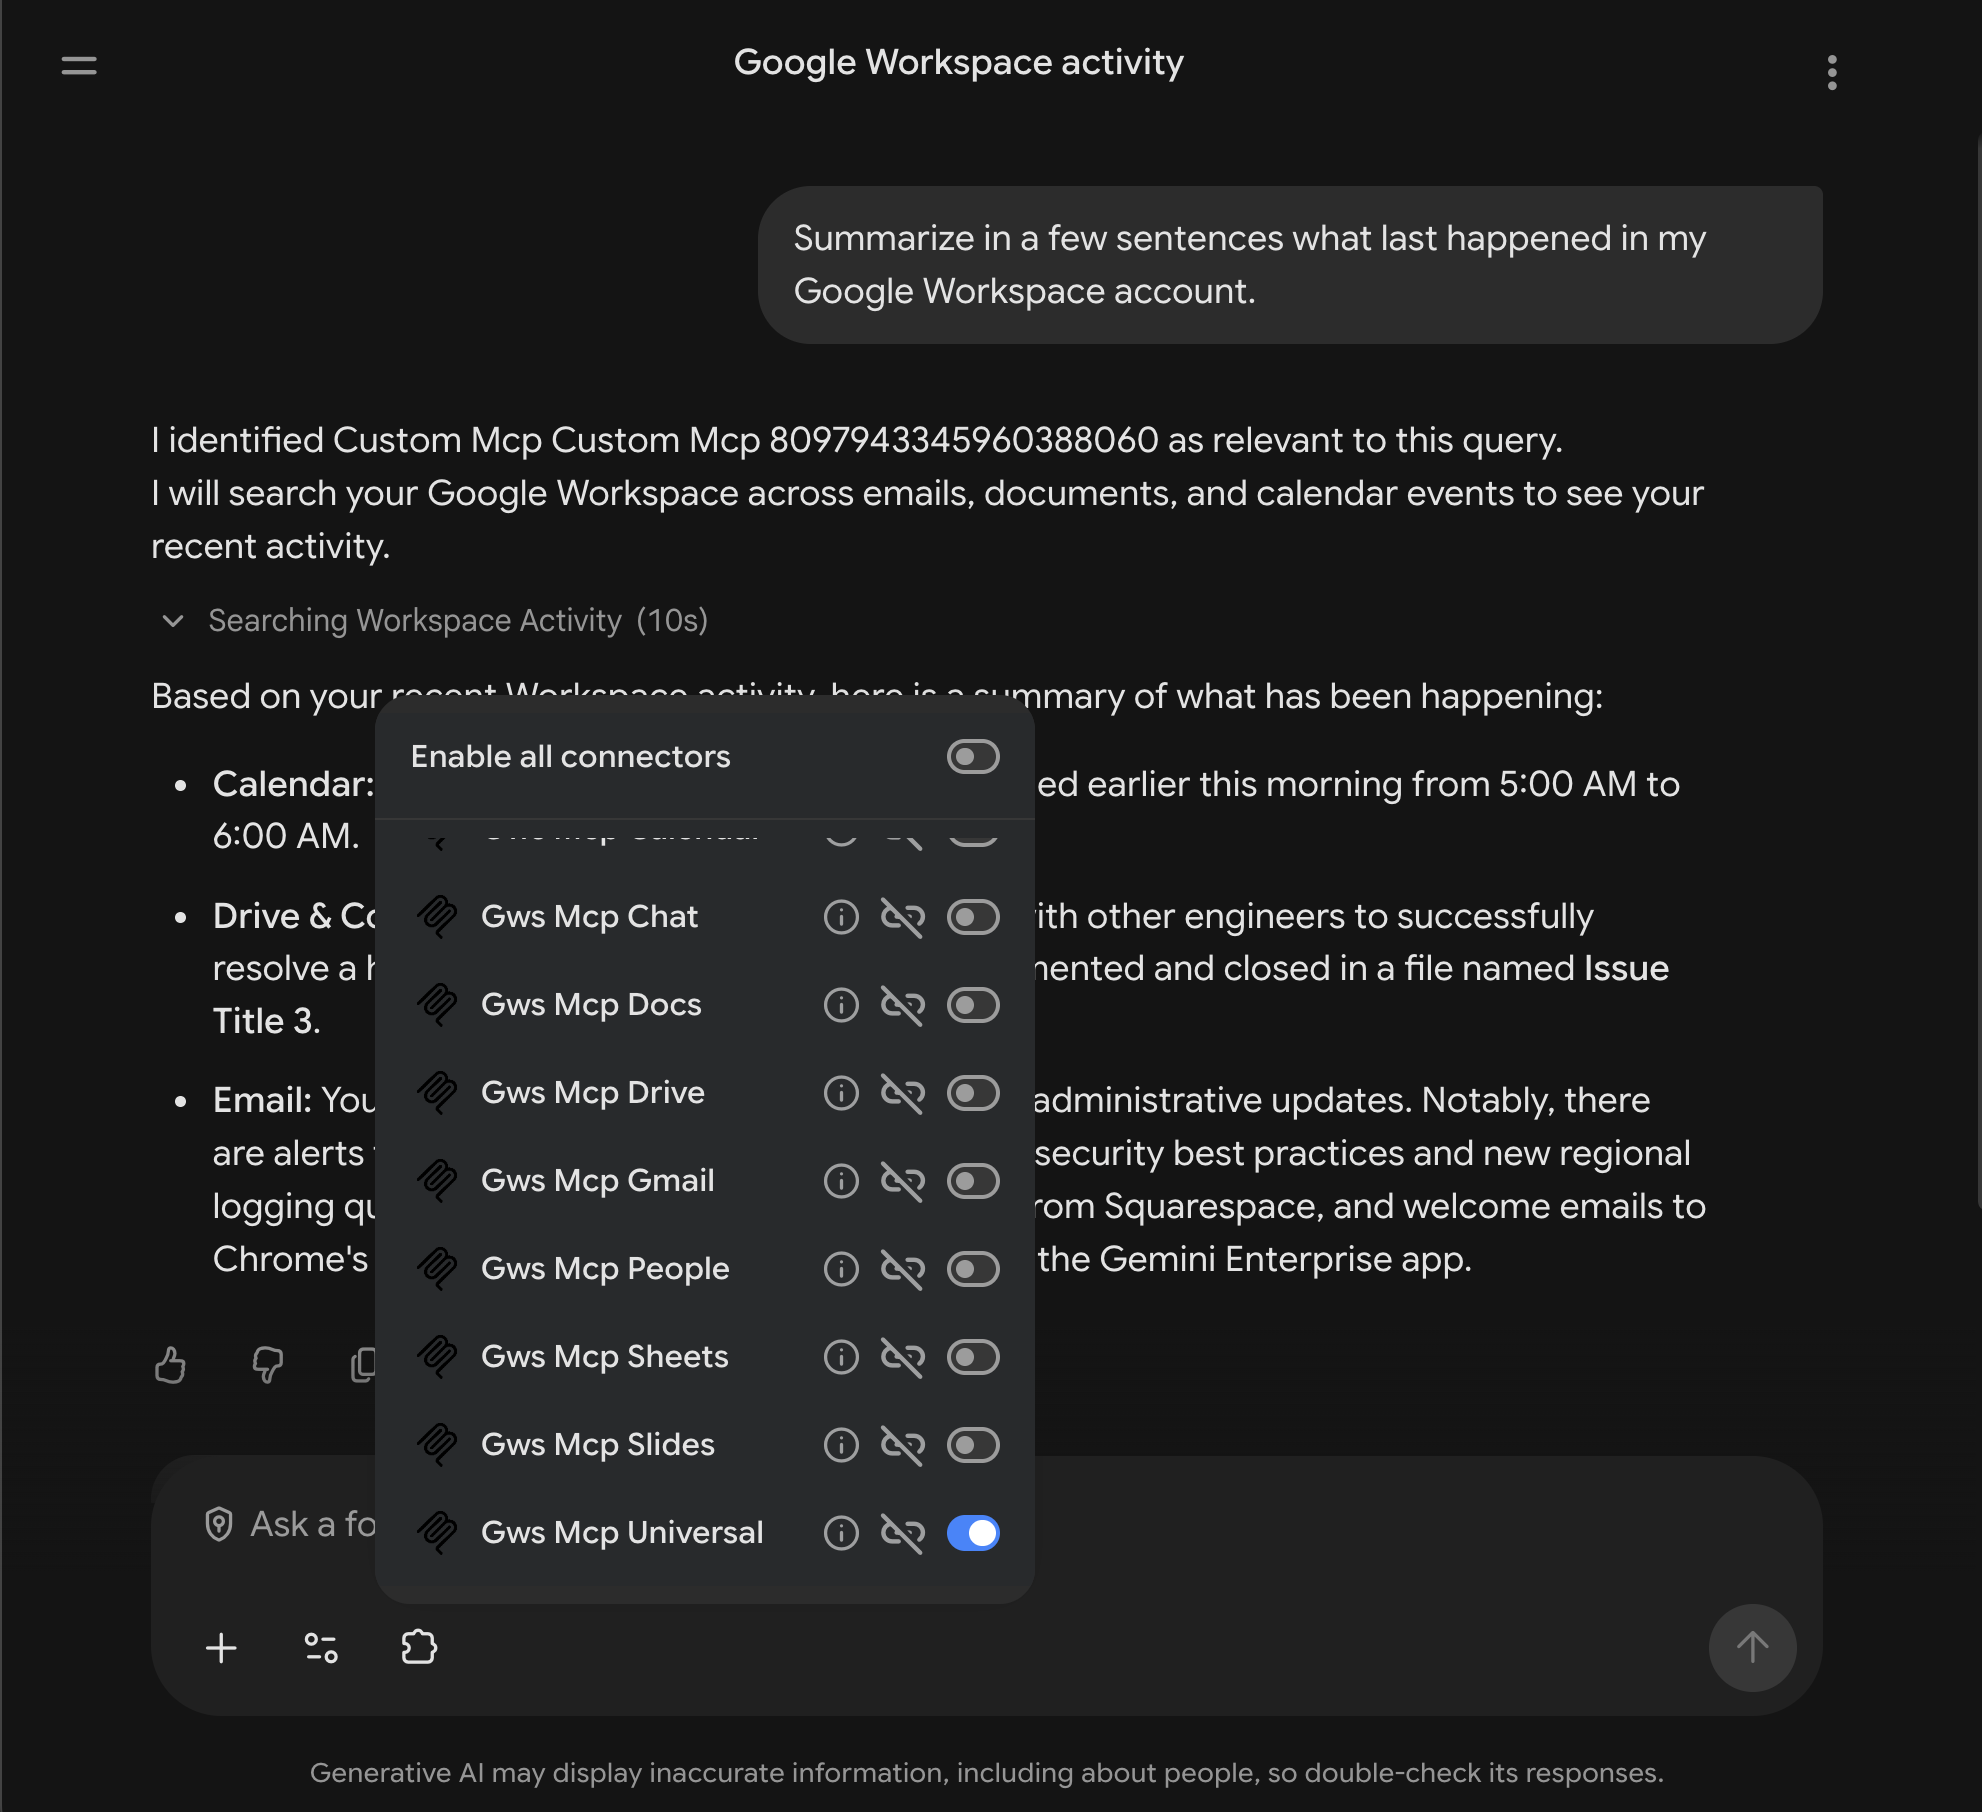Show info for Gws Mcp Chat
Image resolution: width=1982 pixels, height=1812 pixels.
pos(841,917)
